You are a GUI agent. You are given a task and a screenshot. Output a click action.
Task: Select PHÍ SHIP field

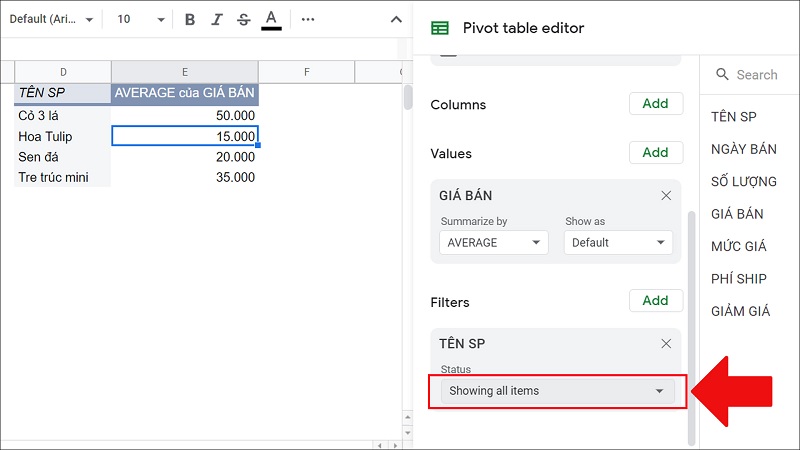(x=739, y=279)
